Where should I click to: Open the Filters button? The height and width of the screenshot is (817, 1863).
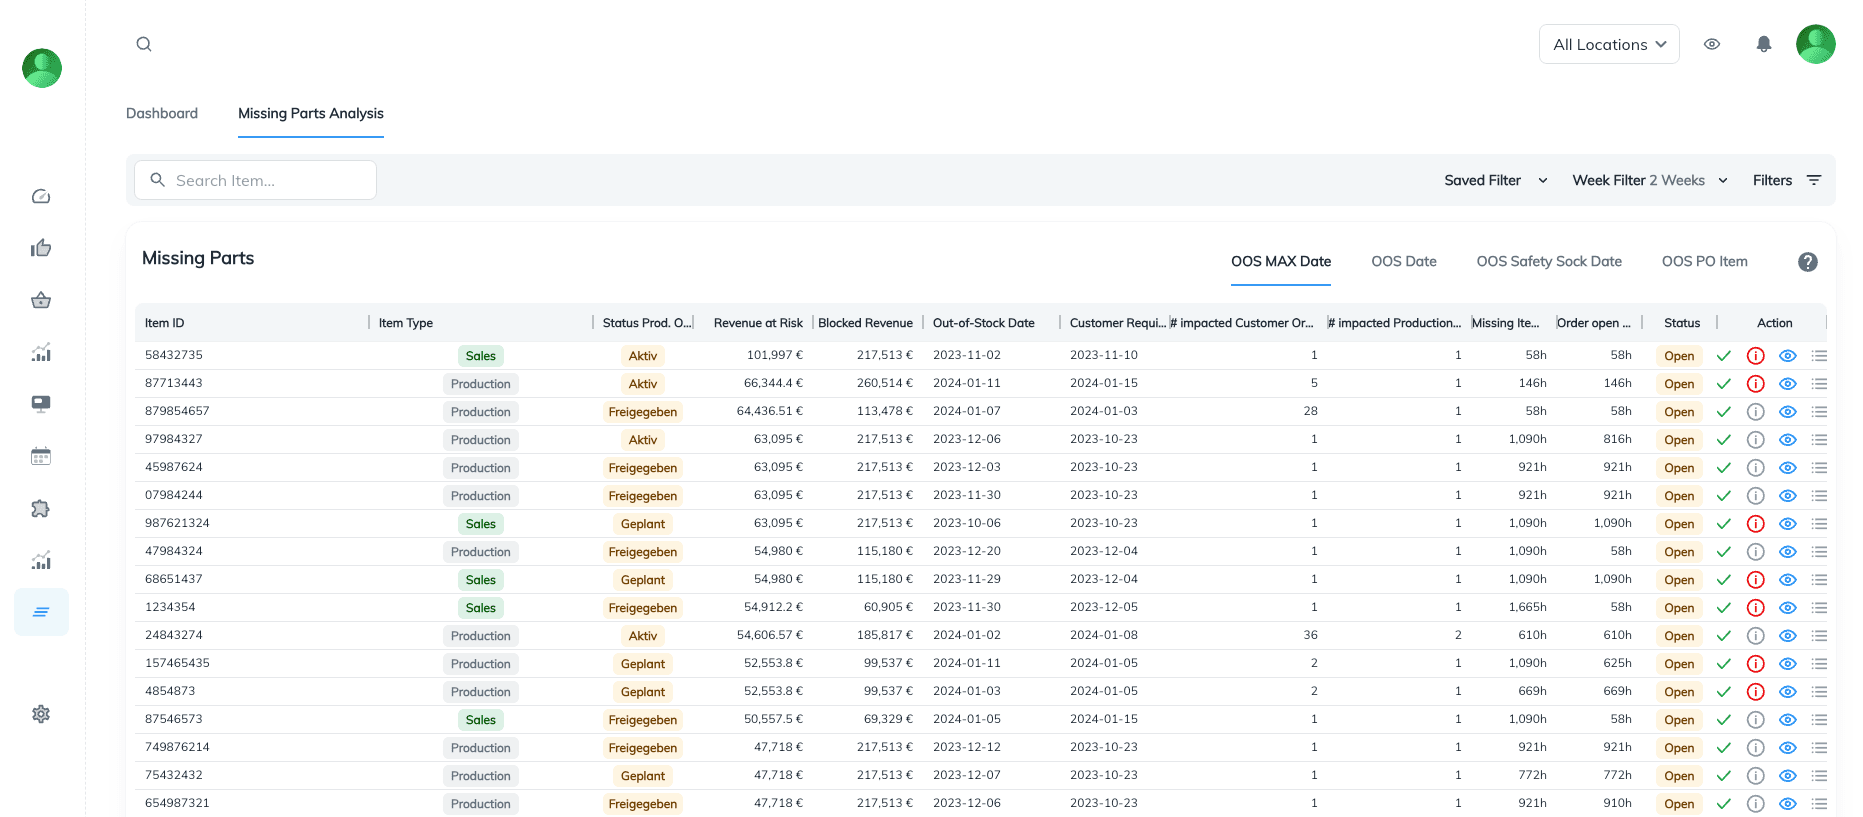(1786, 180)
